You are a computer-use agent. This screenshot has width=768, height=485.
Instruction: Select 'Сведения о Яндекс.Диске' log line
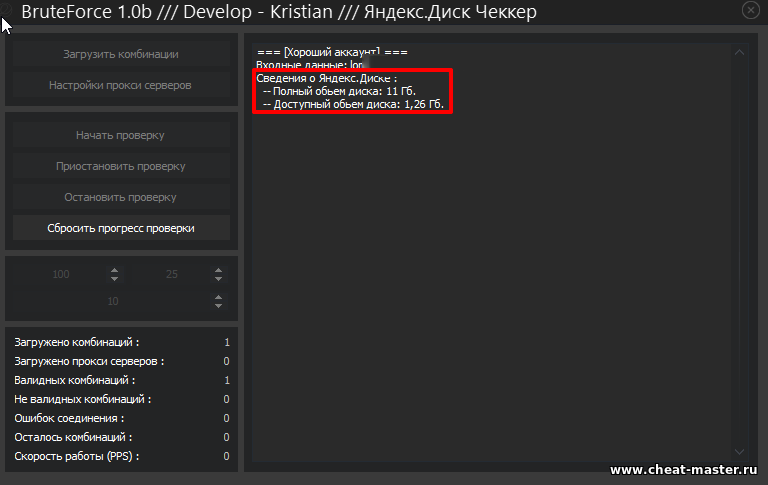[327, 78]
